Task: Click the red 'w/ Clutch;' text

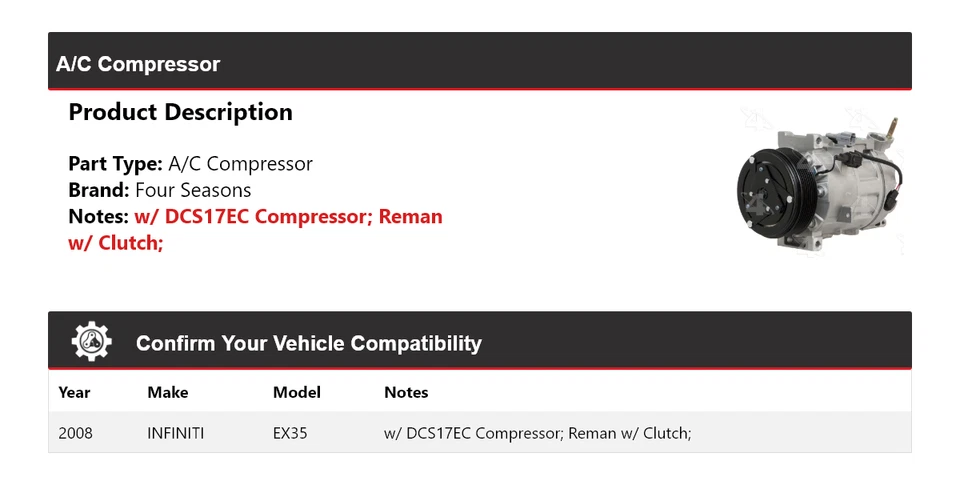Action: (x=115, y=242)
